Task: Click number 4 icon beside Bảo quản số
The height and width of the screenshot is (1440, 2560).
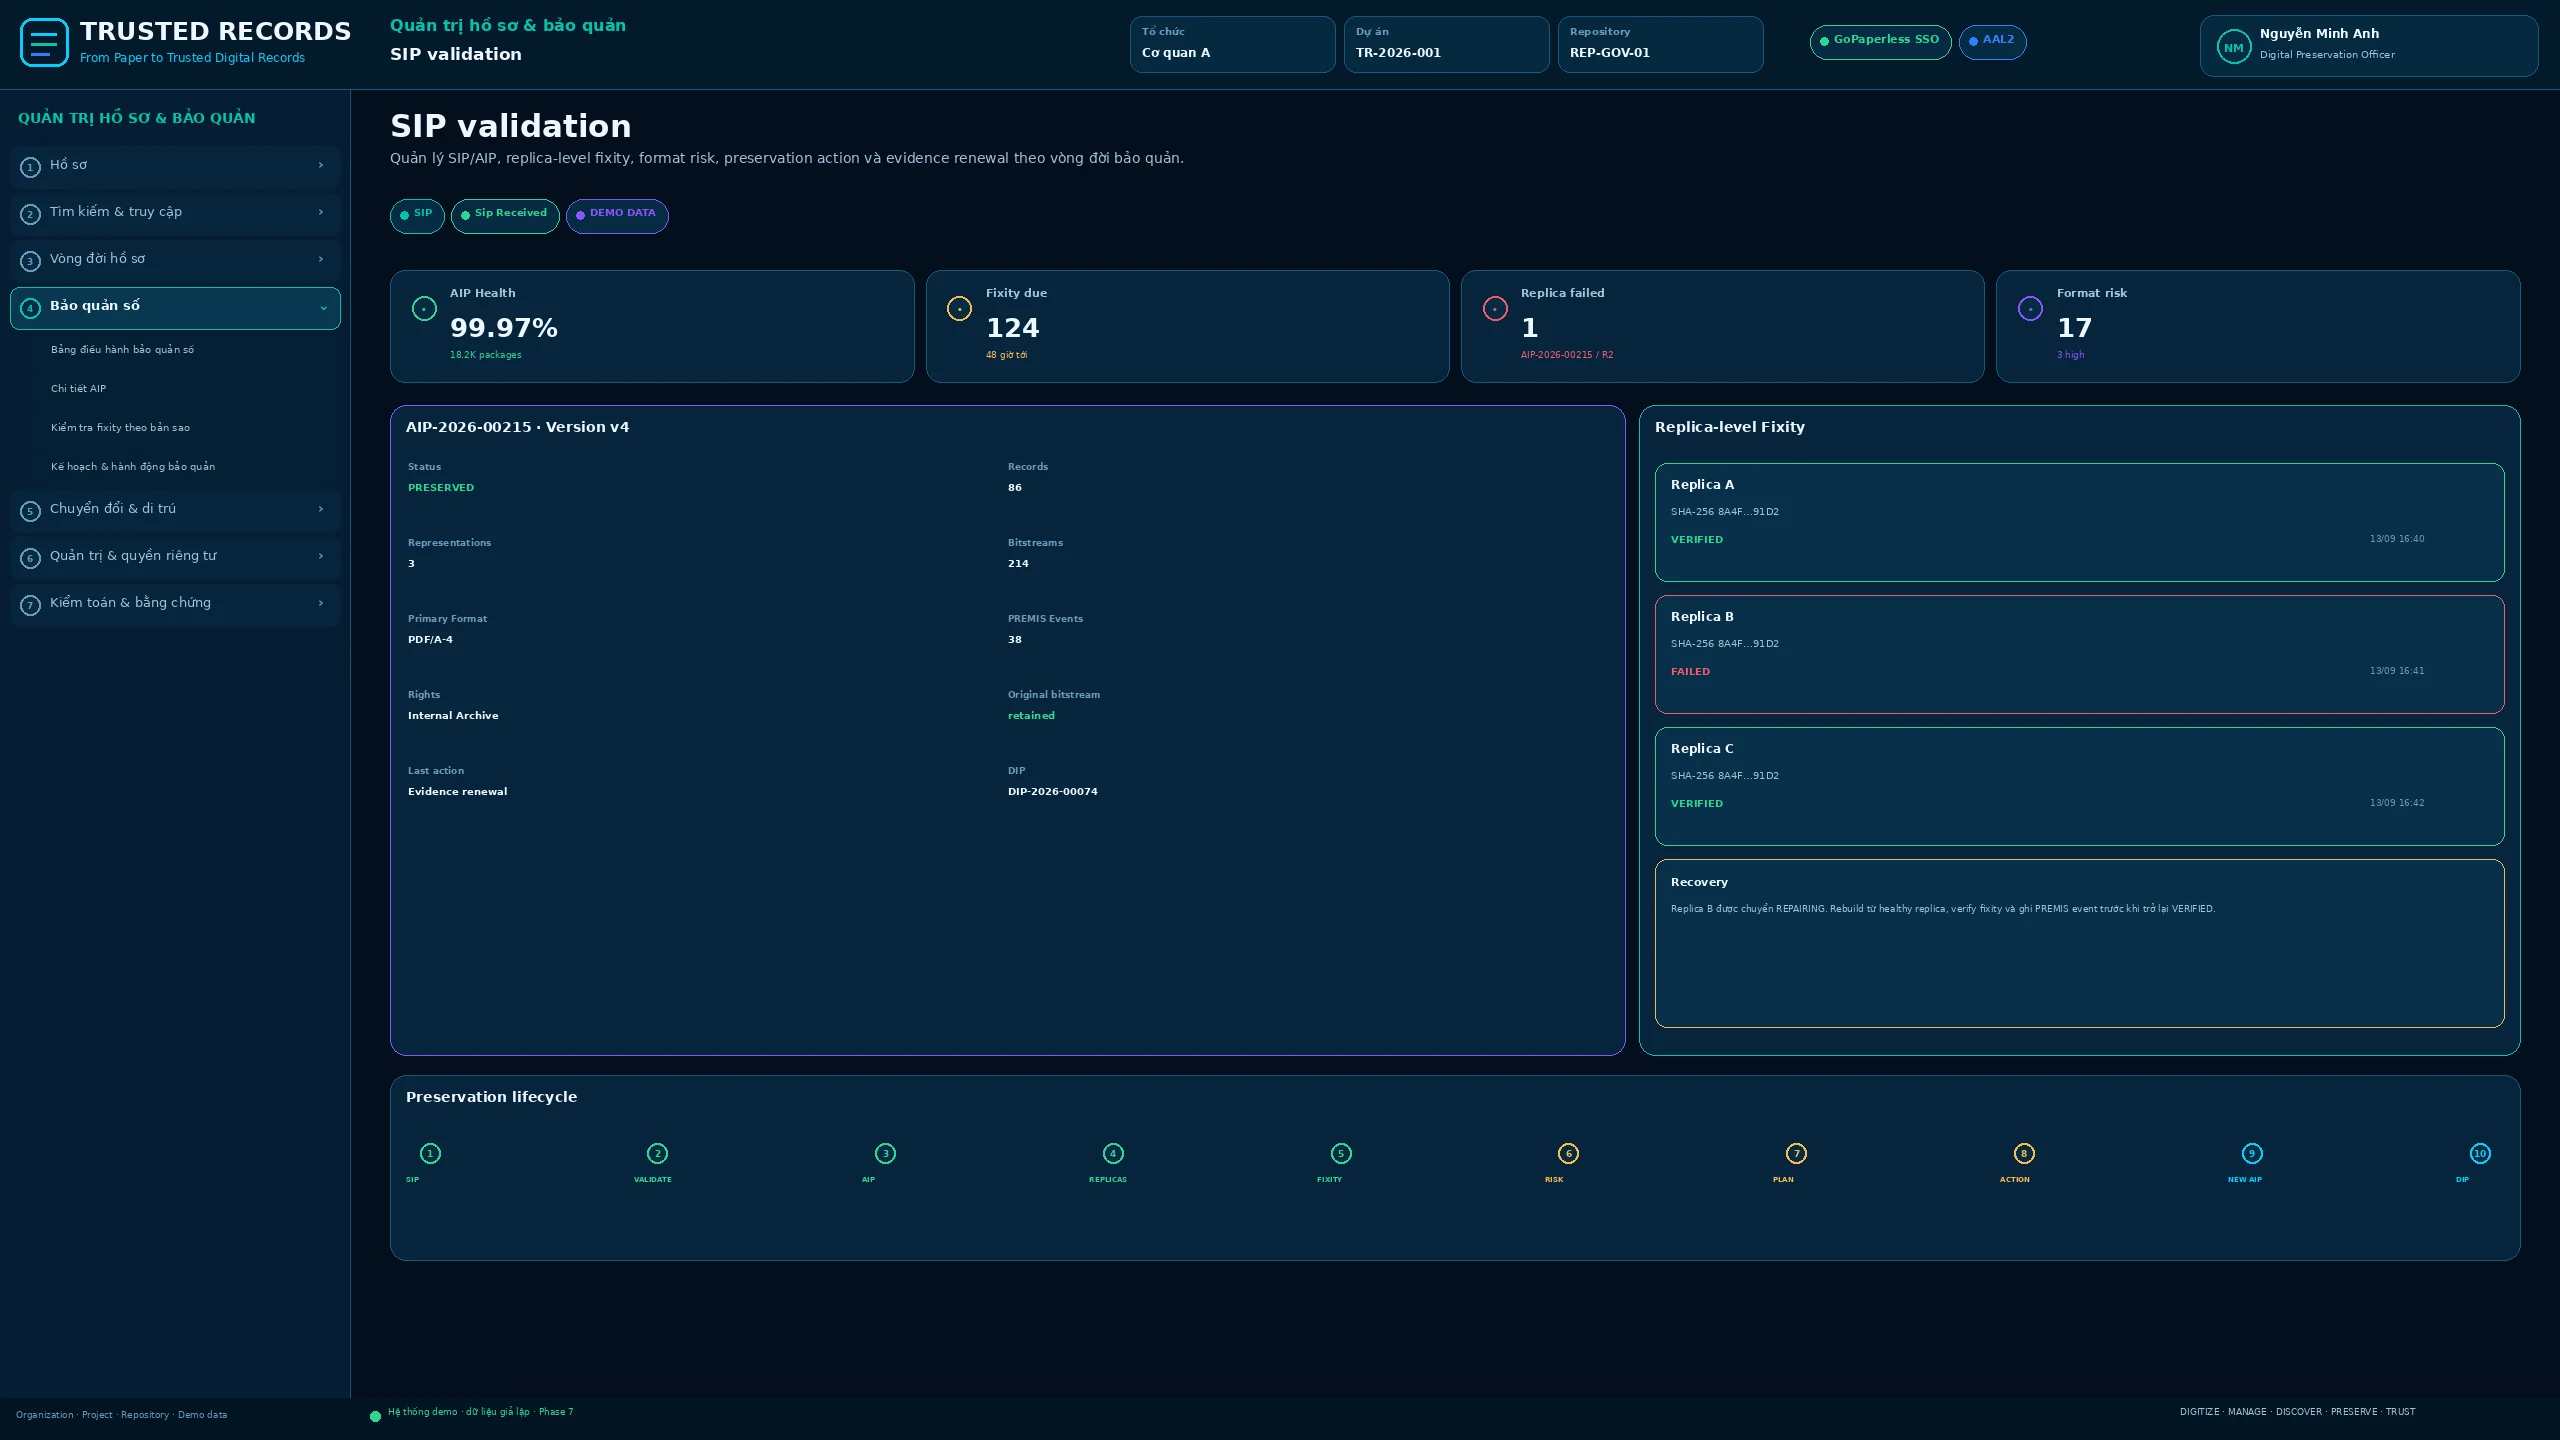Action: [30, 308]
